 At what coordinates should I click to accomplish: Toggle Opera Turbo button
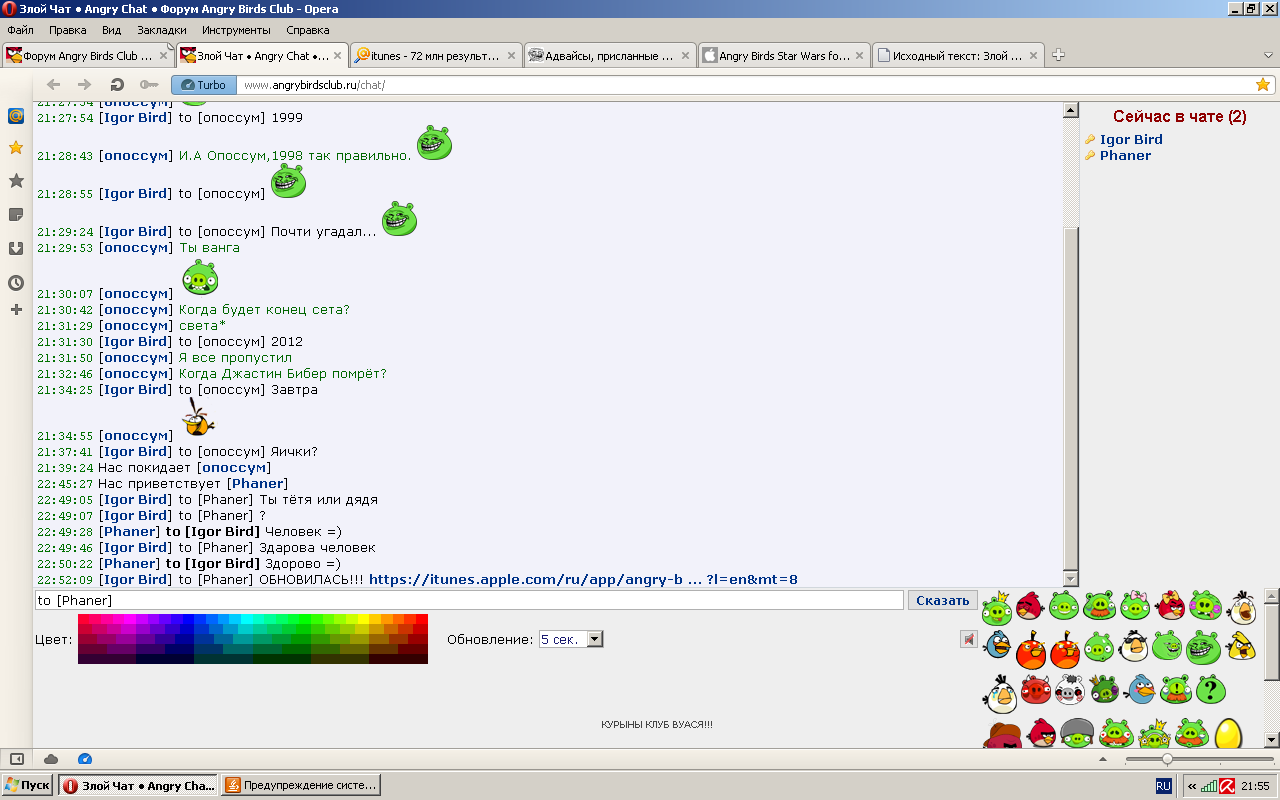204,85
